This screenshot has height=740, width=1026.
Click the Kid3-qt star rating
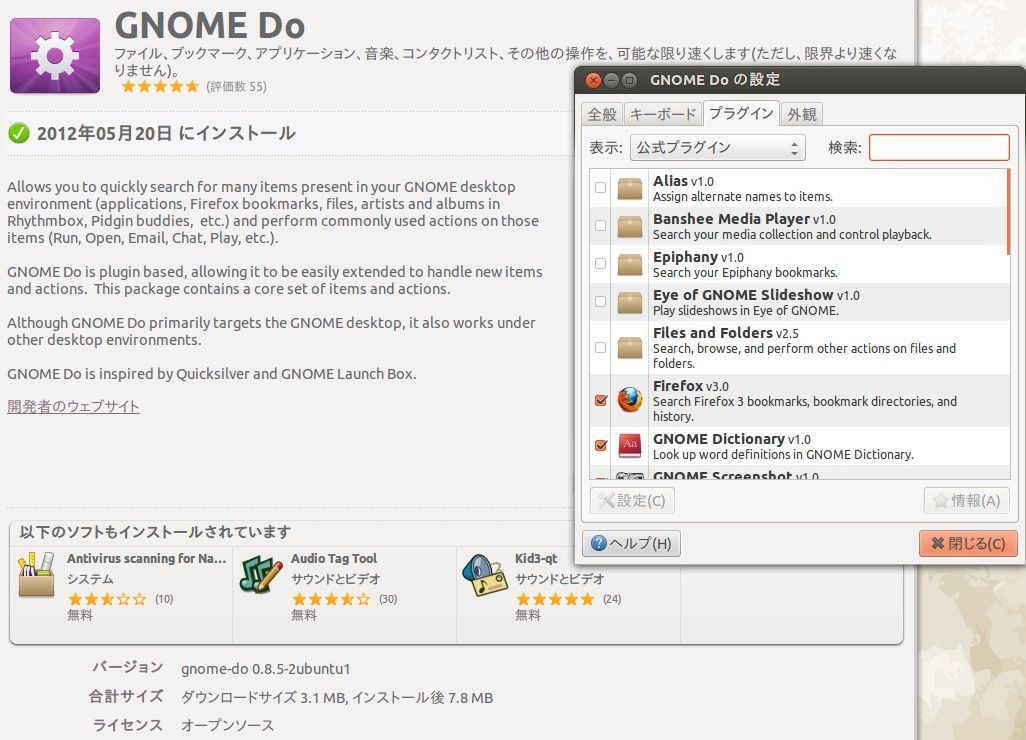click(555, 599)
